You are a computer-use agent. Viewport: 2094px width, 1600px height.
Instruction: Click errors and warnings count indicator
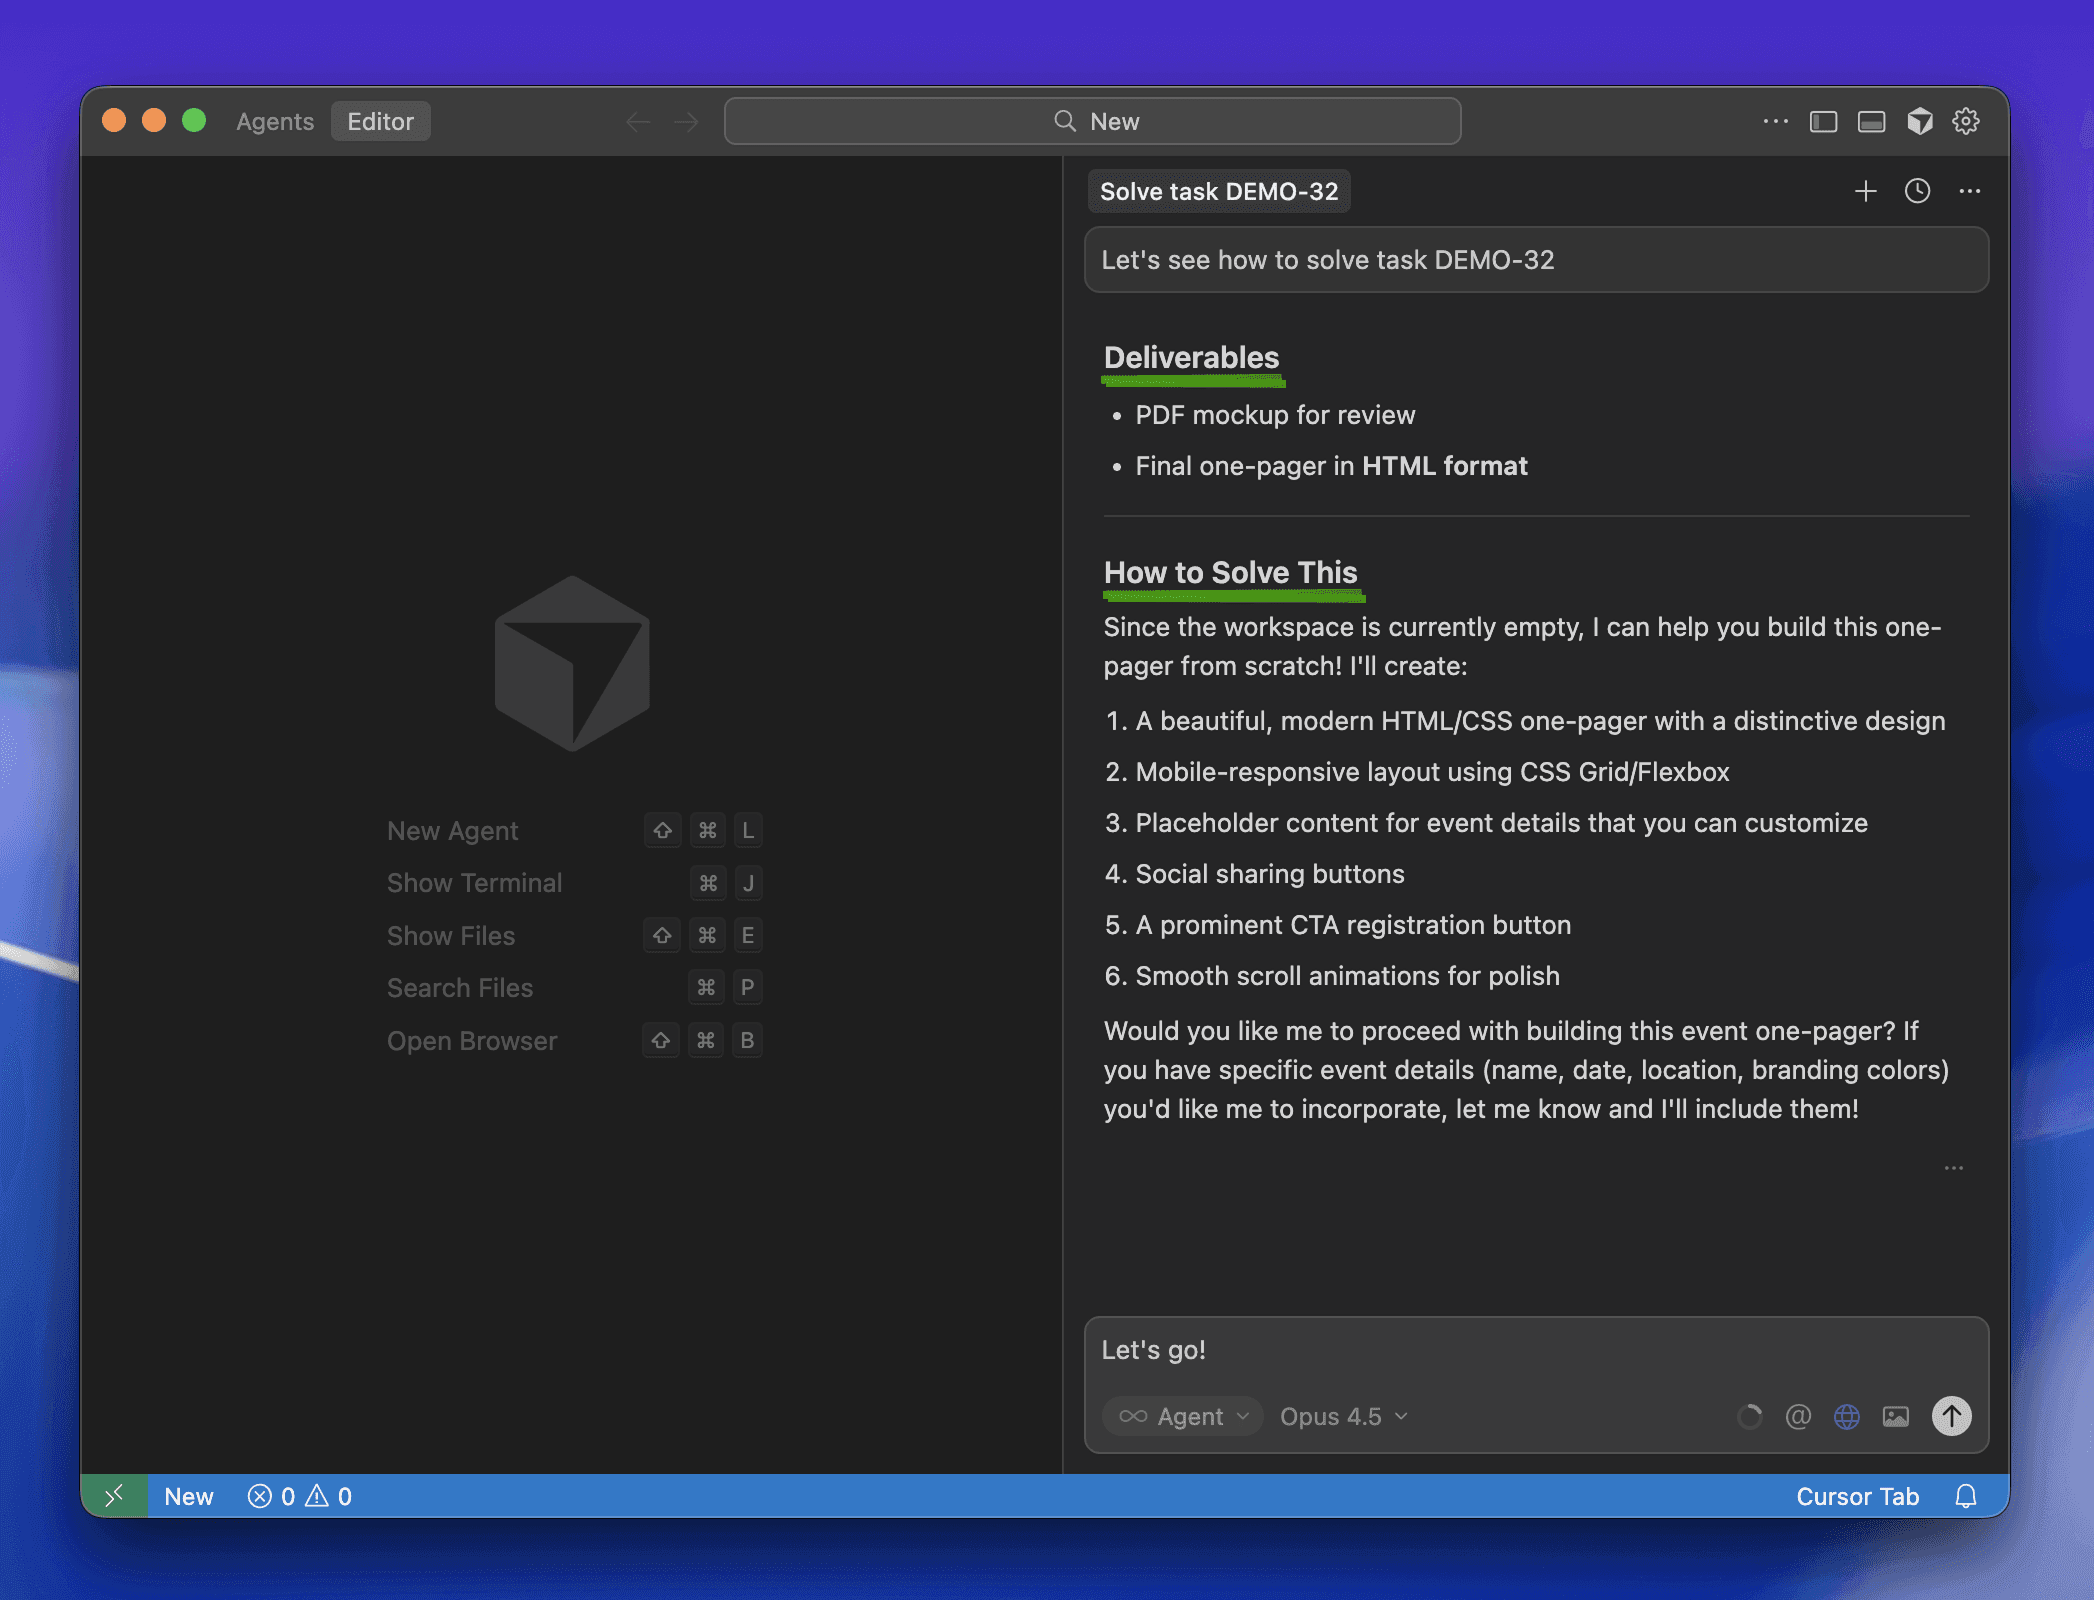point(300,1496)
